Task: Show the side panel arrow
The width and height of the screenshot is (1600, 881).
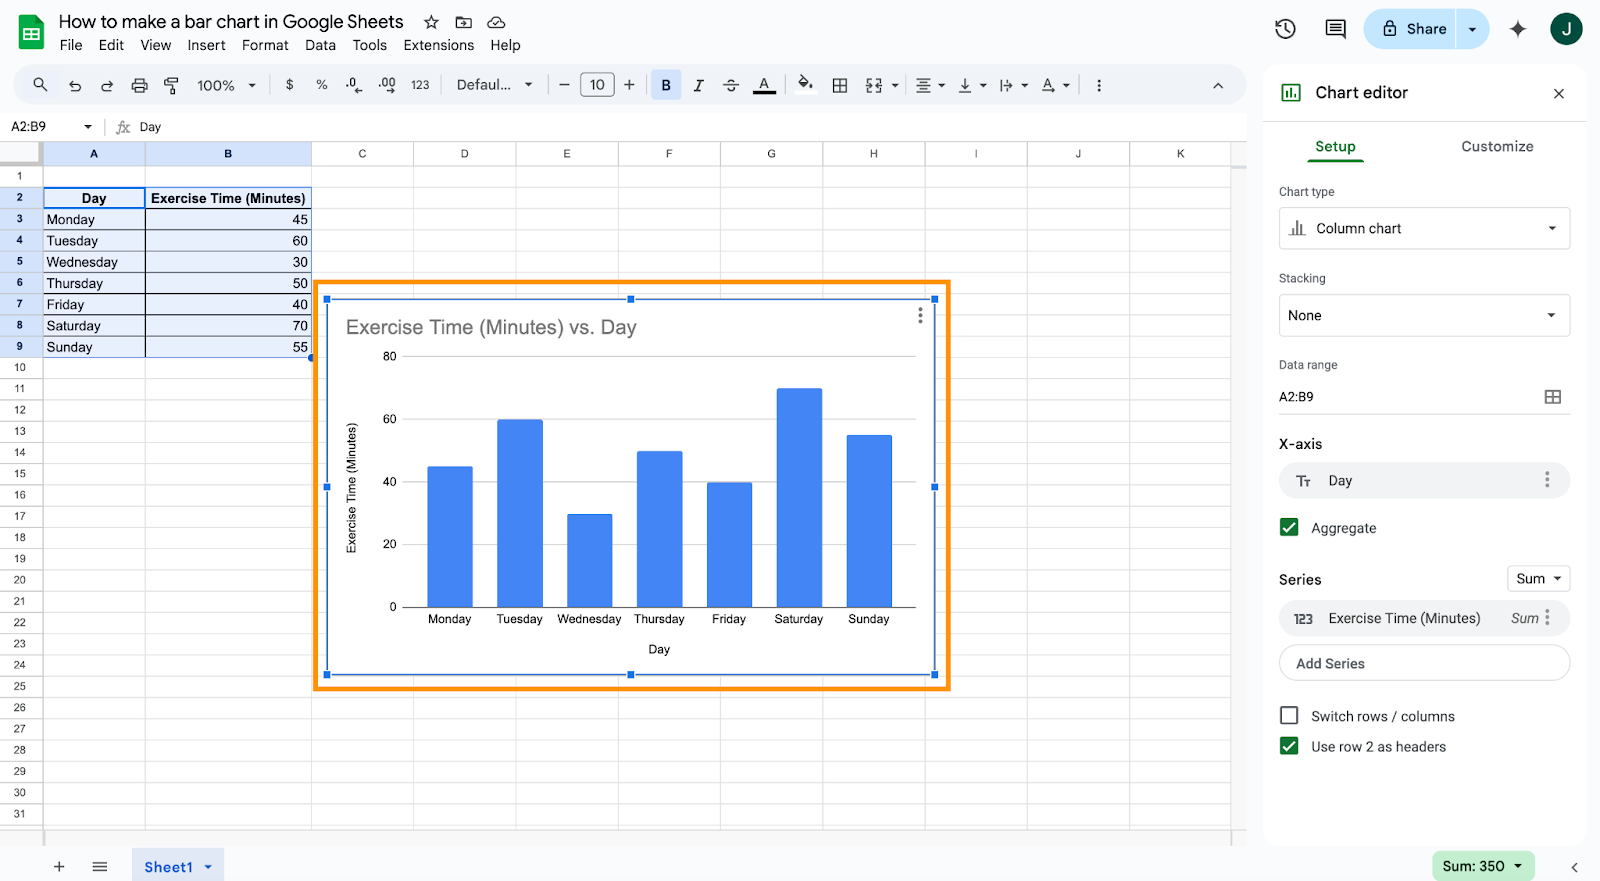Action: tap(1574, 867)
